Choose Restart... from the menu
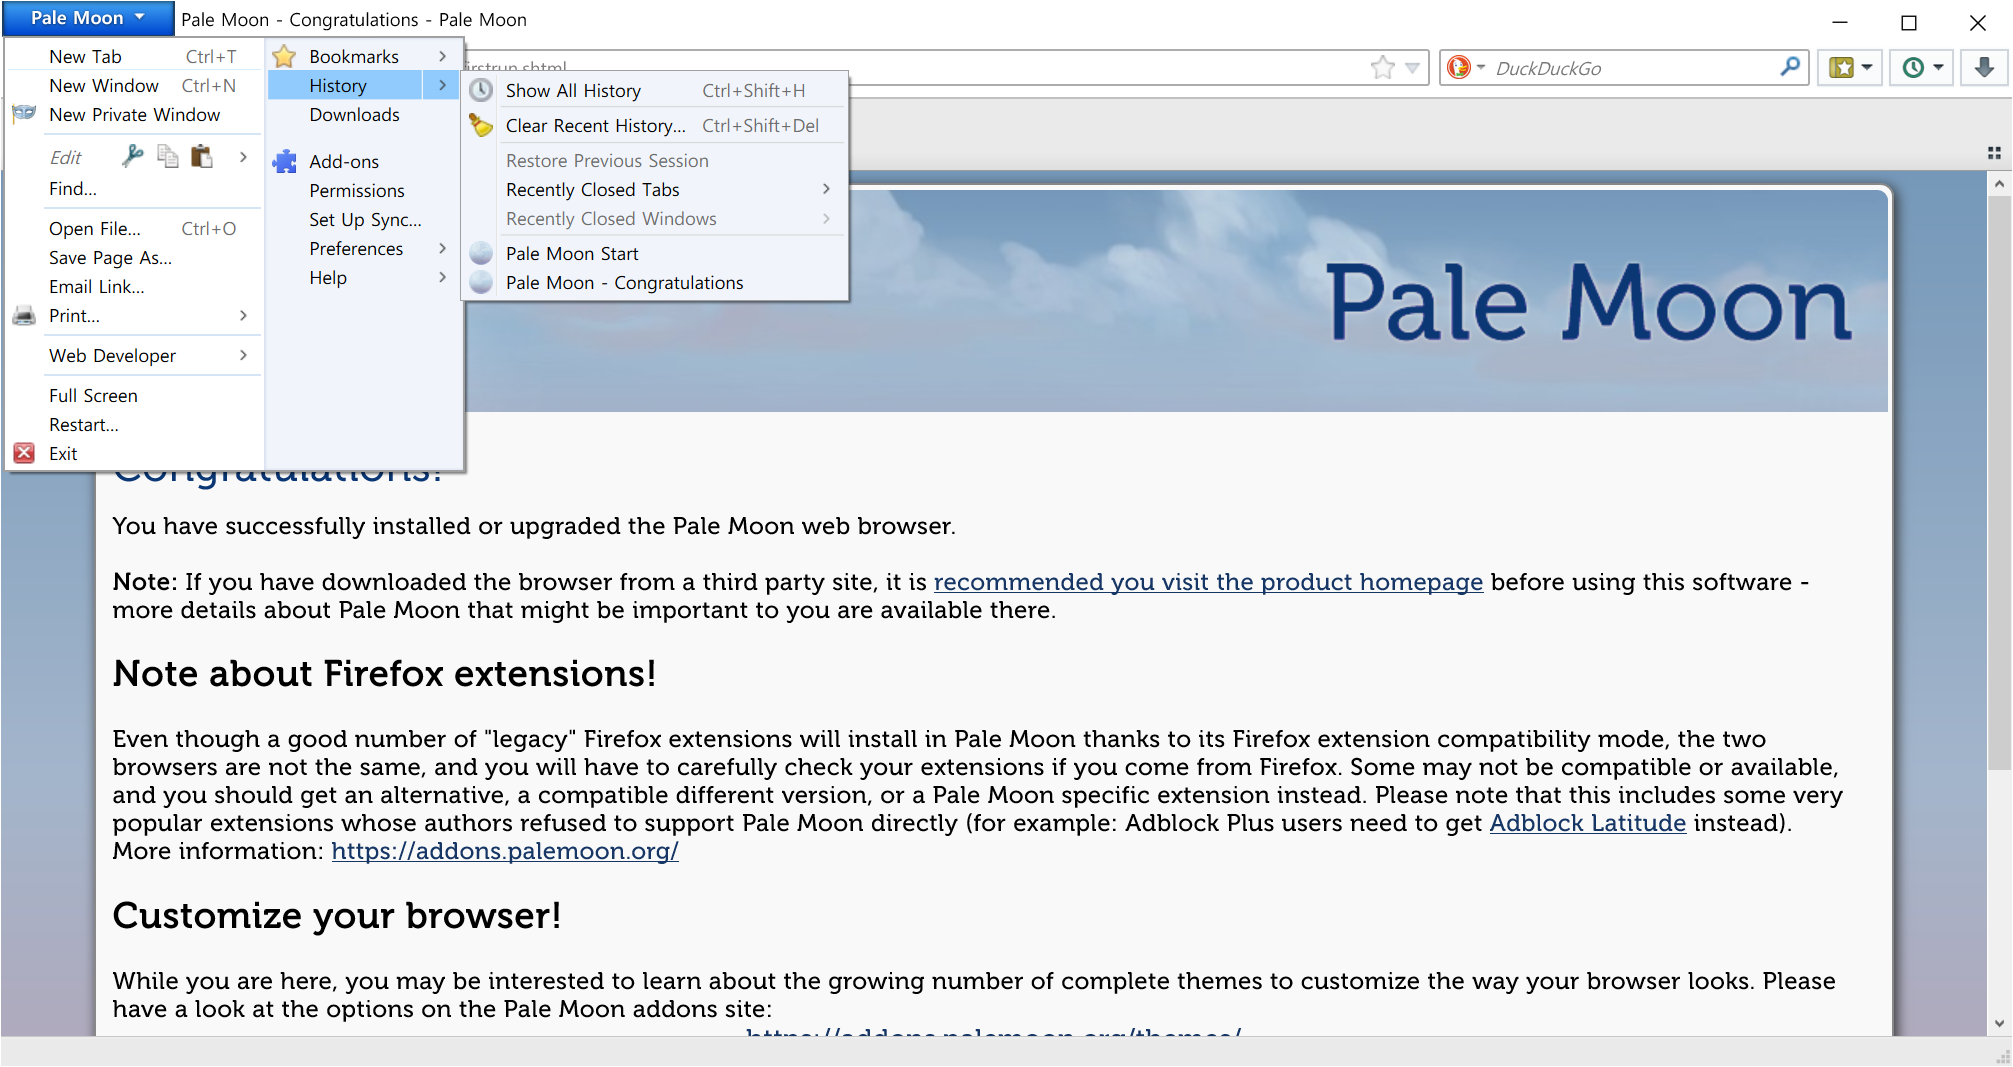The height and width of the screenshot is (1067, 2013). click(135, 425)
